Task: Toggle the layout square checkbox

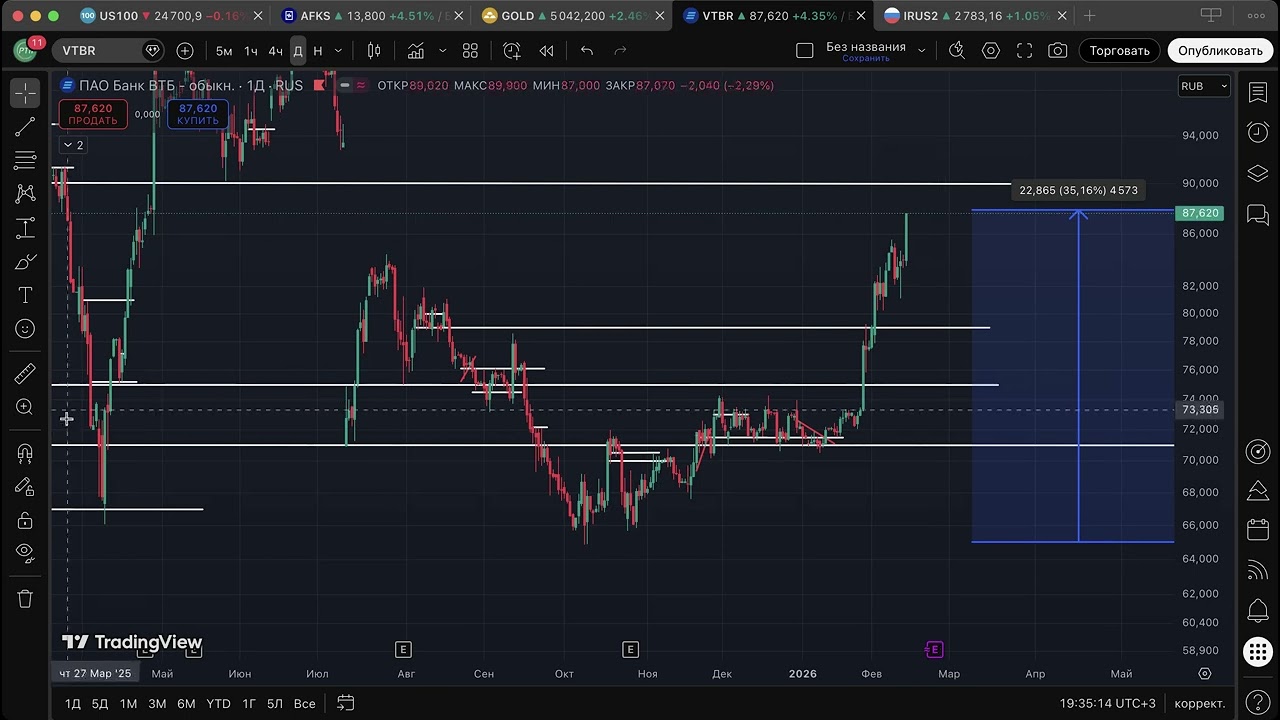Action: [x=805, y=51]
